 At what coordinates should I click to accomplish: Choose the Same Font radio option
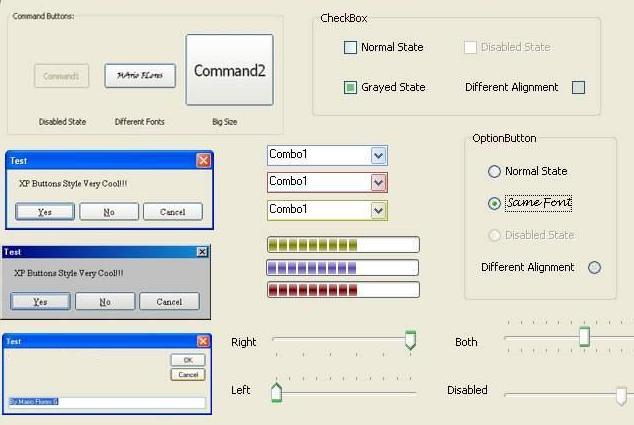(494, 203)
